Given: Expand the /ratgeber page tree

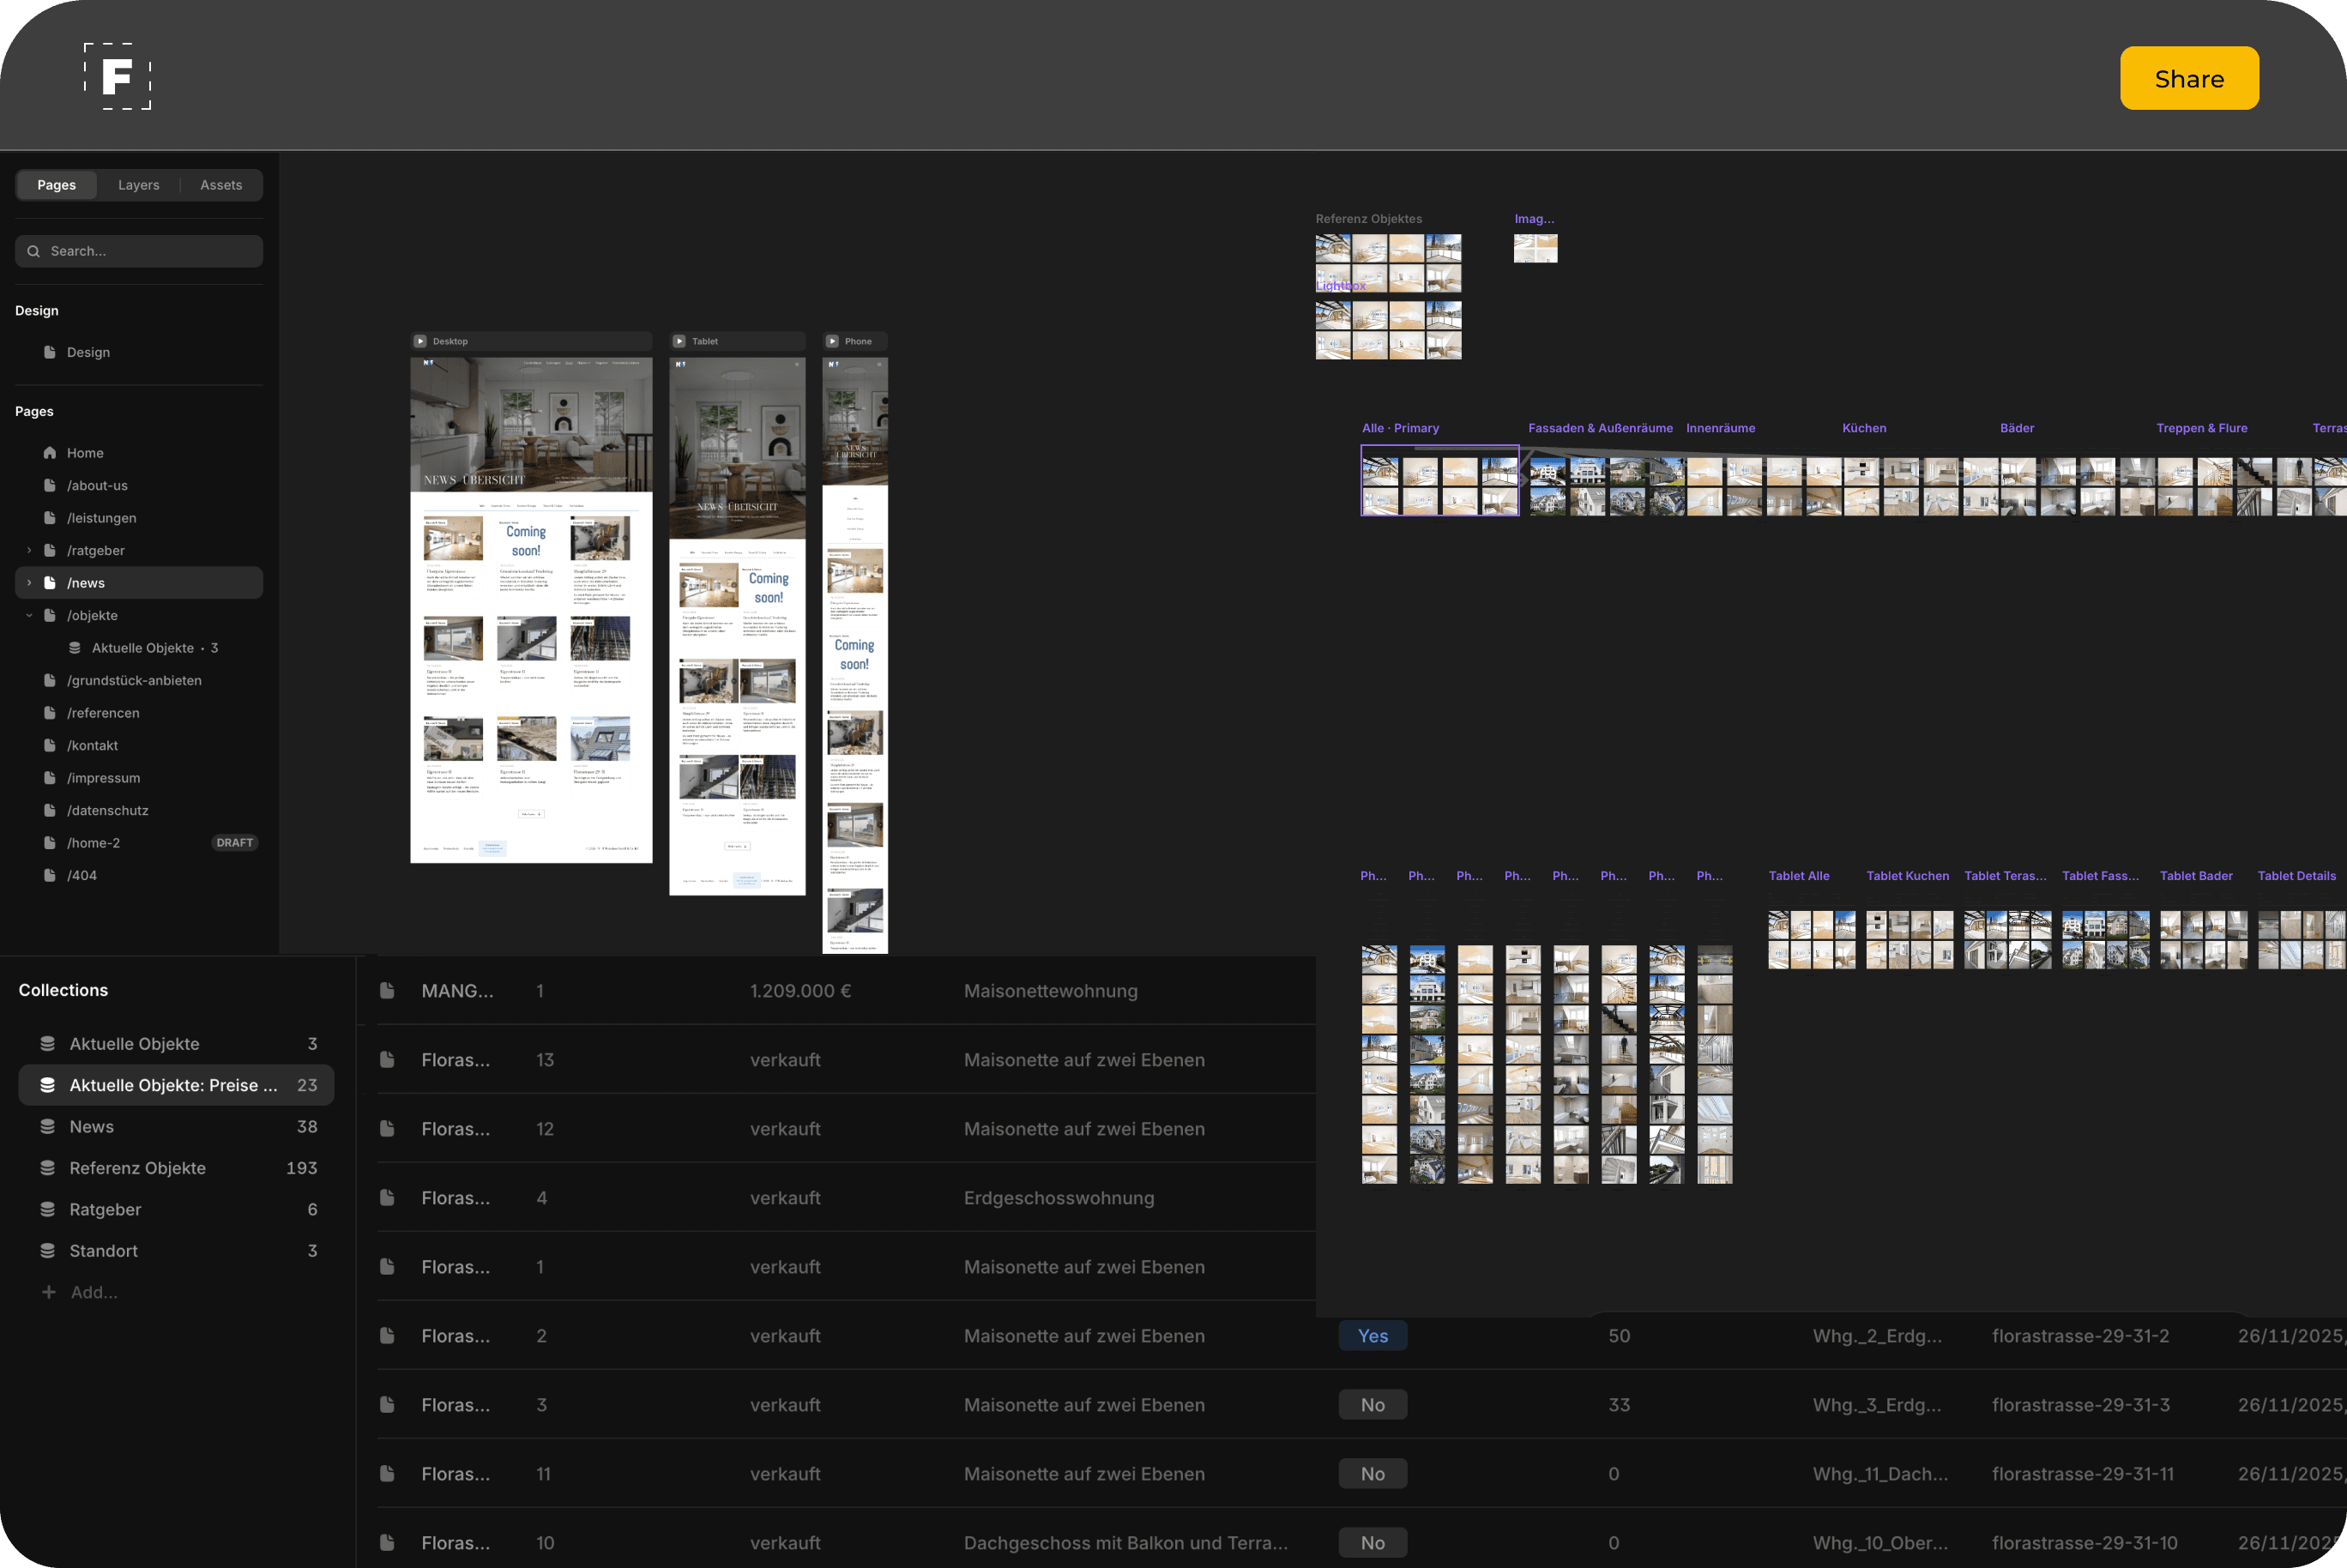Looking at the screenshot, I should tap(29, 550).
